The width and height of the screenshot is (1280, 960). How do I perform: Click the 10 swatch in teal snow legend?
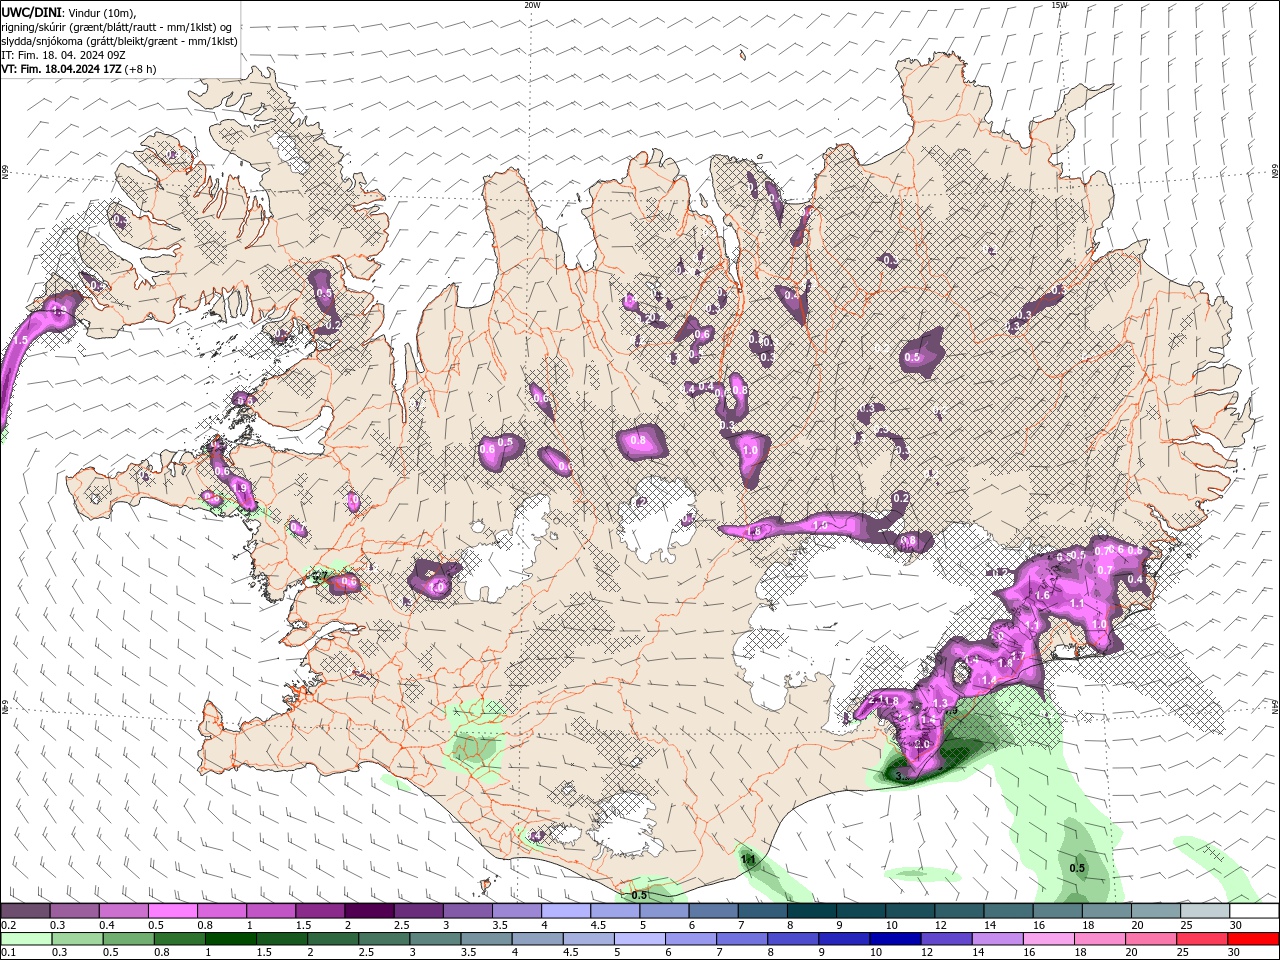(910, 911)
